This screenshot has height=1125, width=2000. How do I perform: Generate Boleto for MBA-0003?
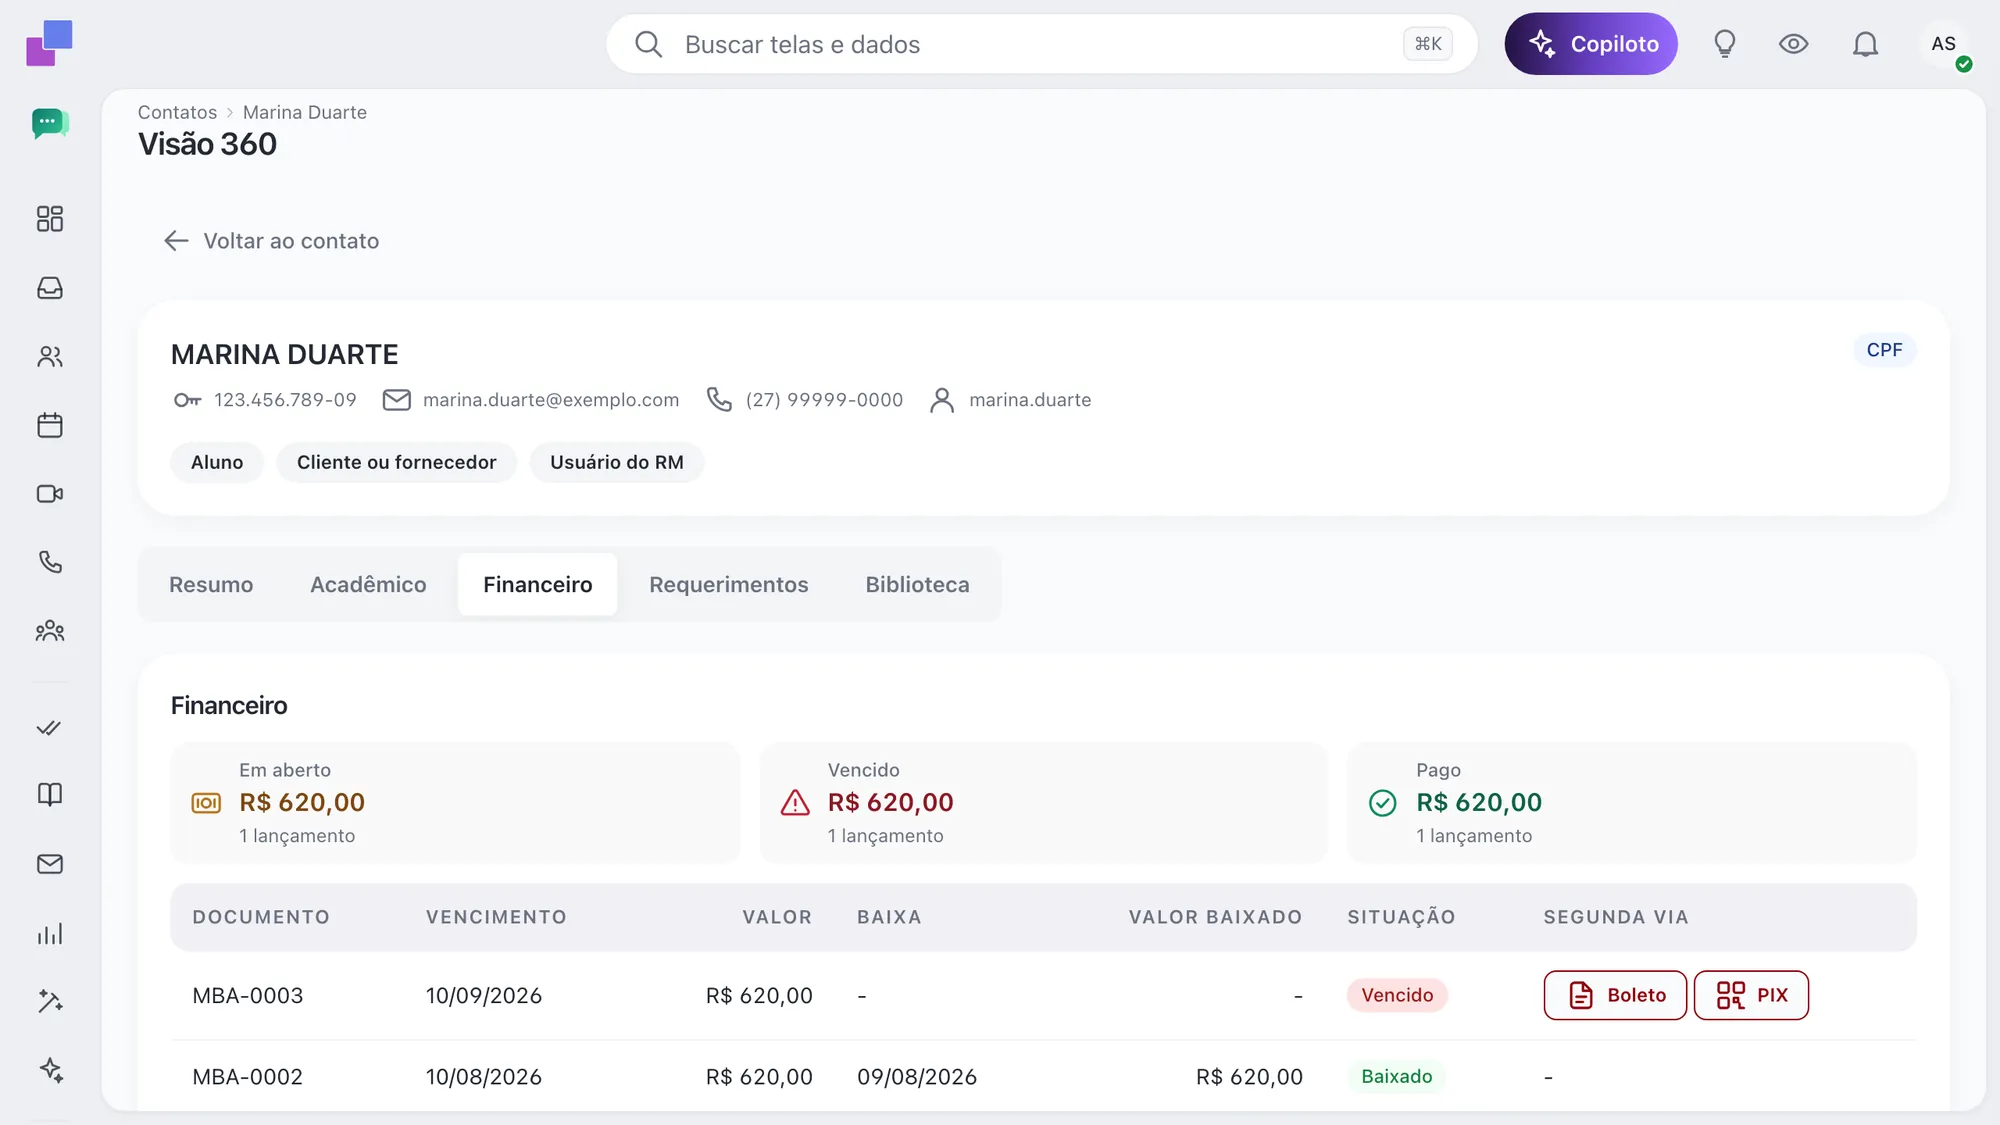point(1615,996)
